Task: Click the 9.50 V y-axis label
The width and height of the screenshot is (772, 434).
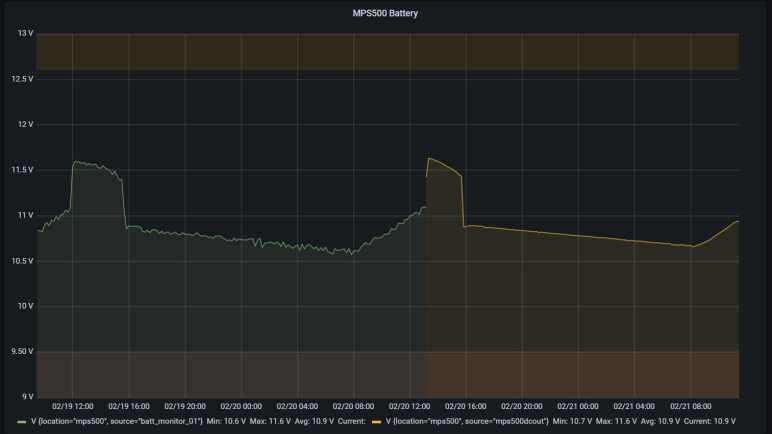Action: pos(20,351)
